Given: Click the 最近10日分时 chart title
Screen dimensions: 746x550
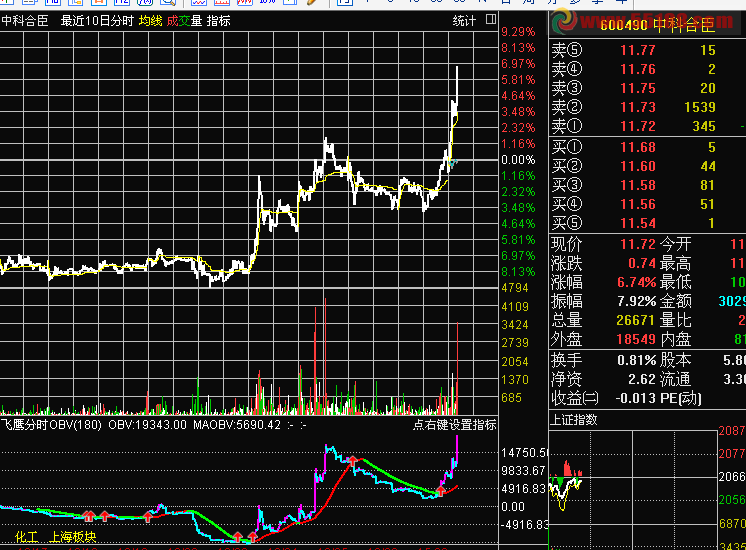Looking at the screenshot, I should click(x=97, y=21).
